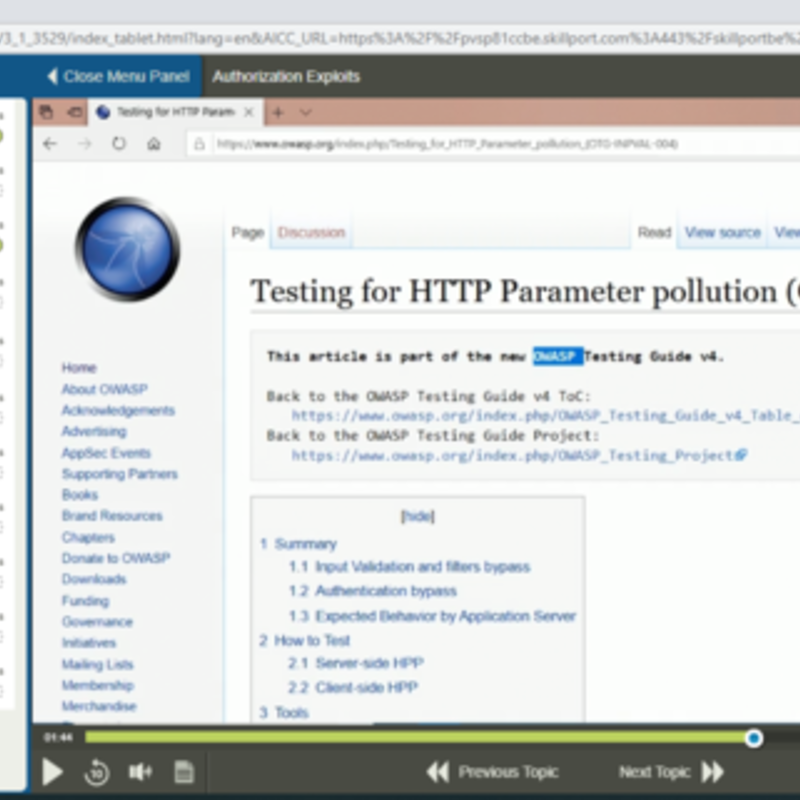Click the play button in player
800x800 pixels.
tap(52, 771)
